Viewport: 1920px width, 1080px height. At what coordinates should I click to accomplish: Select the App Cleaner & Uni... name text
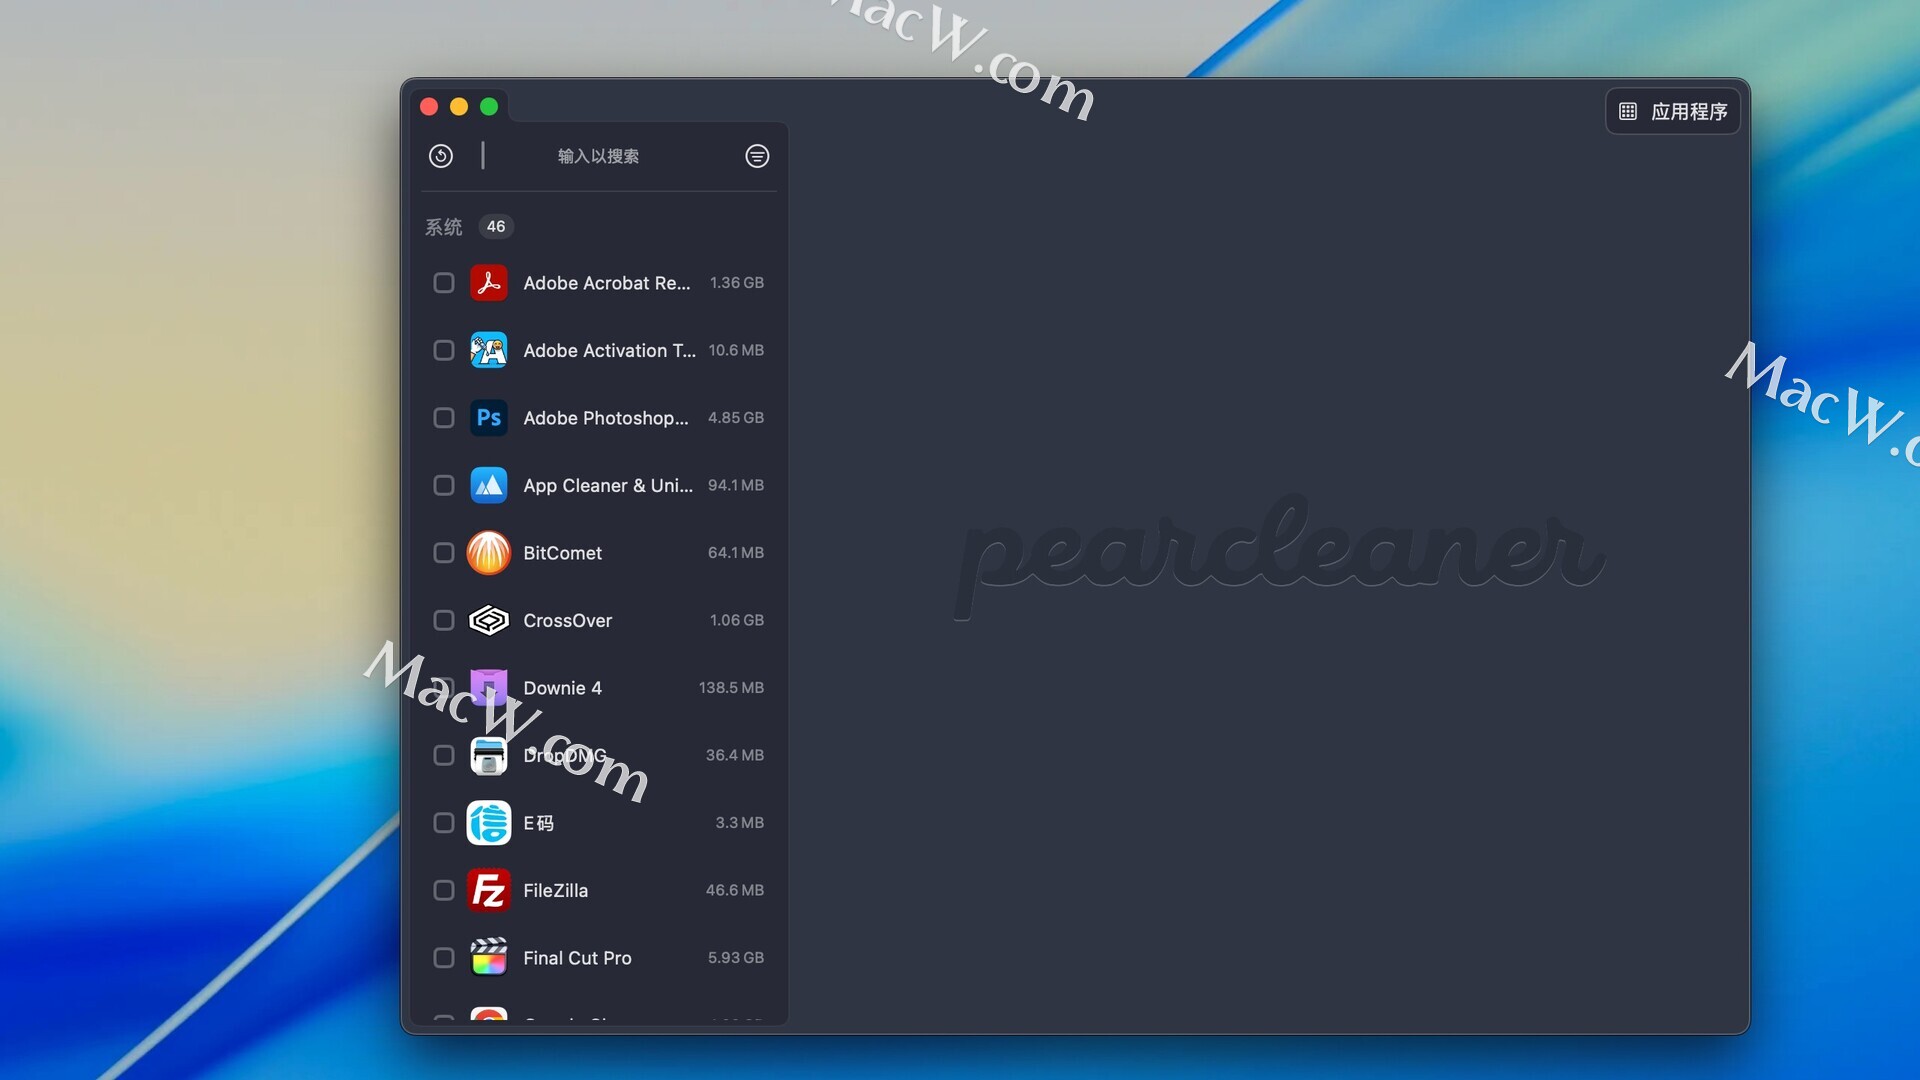coord(608,485)
